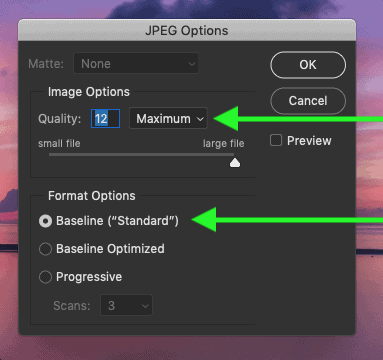
Task: Click the Preview text label
Action: (309, 141)
